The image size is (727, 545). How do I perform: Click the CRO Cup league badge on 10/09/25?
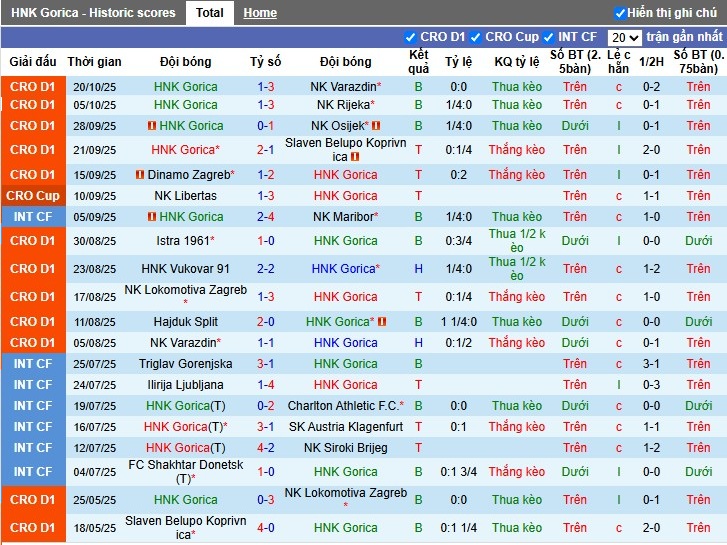tap(33, 196)
